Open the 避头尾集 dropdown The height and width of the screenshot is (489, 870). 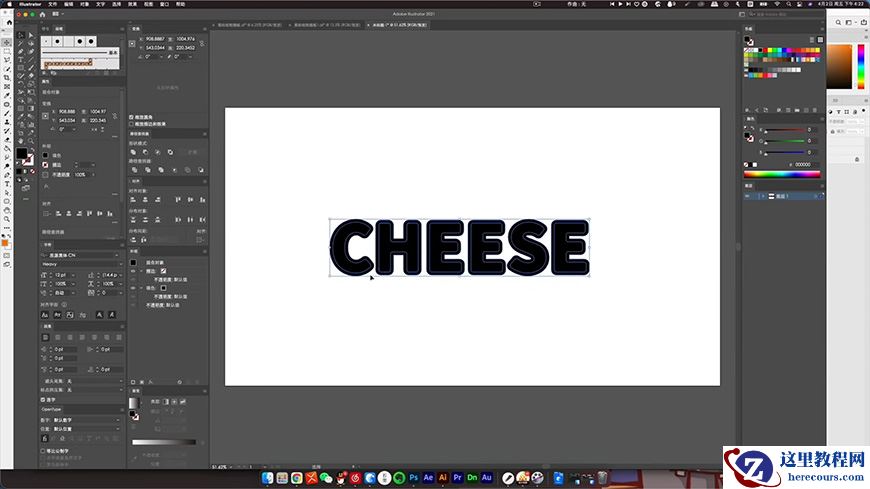pos(121,381)
